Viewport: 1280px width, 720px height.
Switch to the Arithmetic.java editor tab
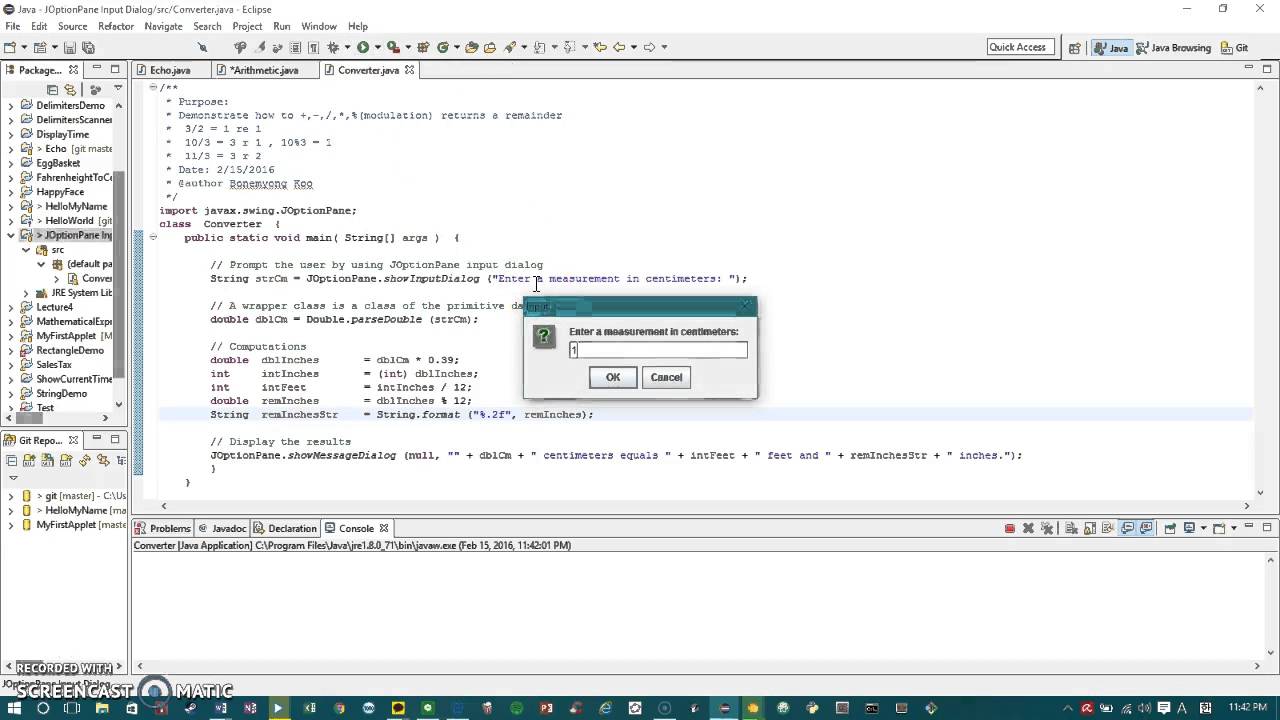(264, 70)
